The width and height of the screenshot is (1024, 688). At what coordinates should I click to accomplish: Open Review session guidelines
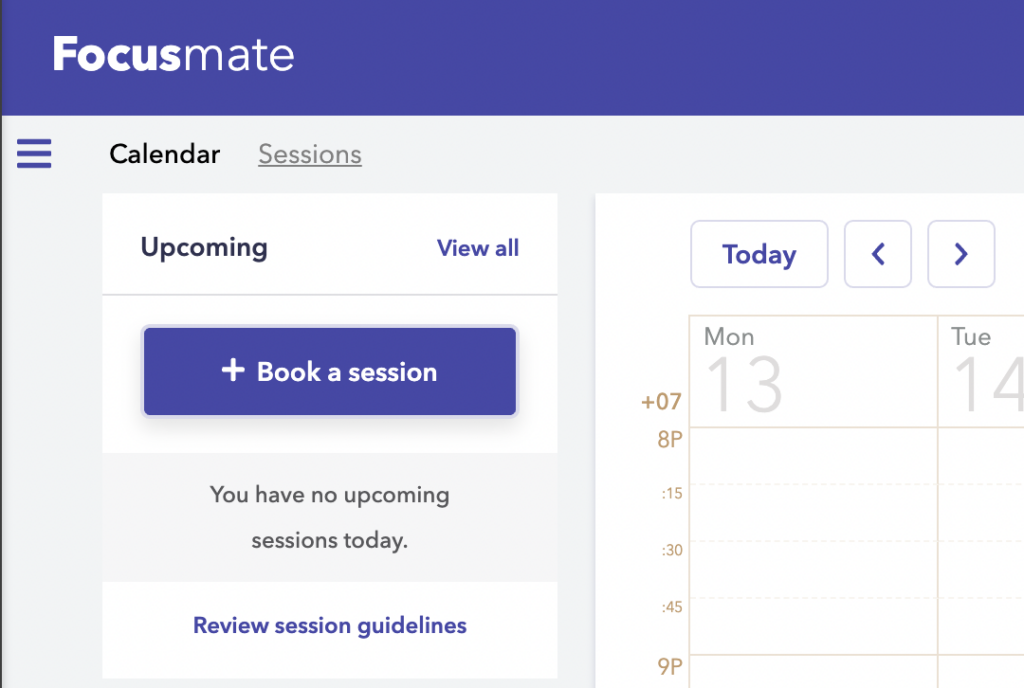[x=329, y=625]
